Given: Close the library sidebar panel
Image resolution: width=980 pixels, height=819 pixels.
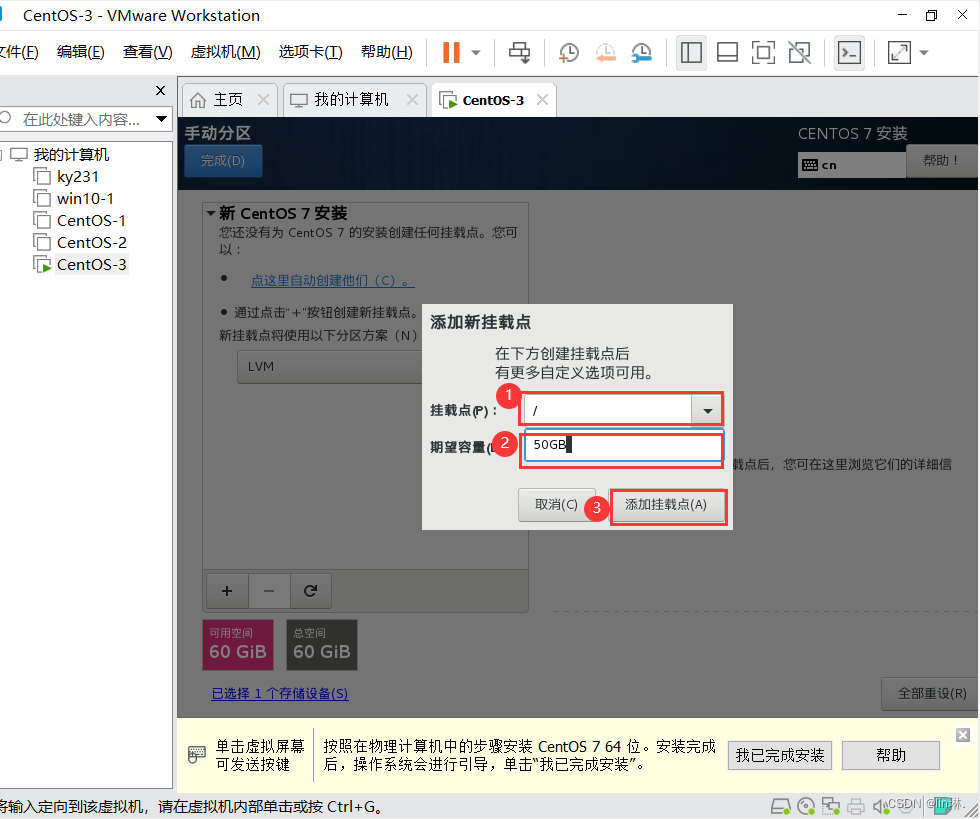Looking at the screenshot, I should [161, 91].
